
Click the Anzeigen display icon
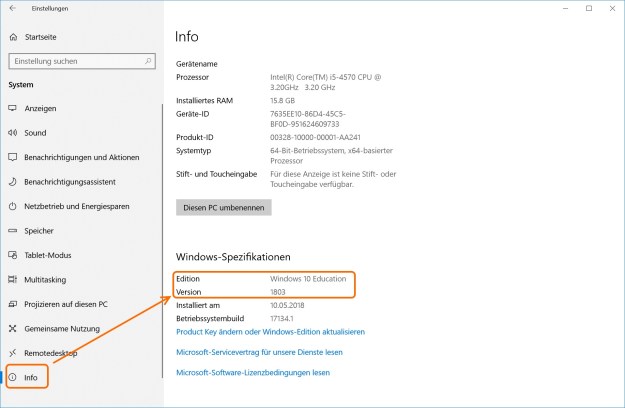point(13,108)
